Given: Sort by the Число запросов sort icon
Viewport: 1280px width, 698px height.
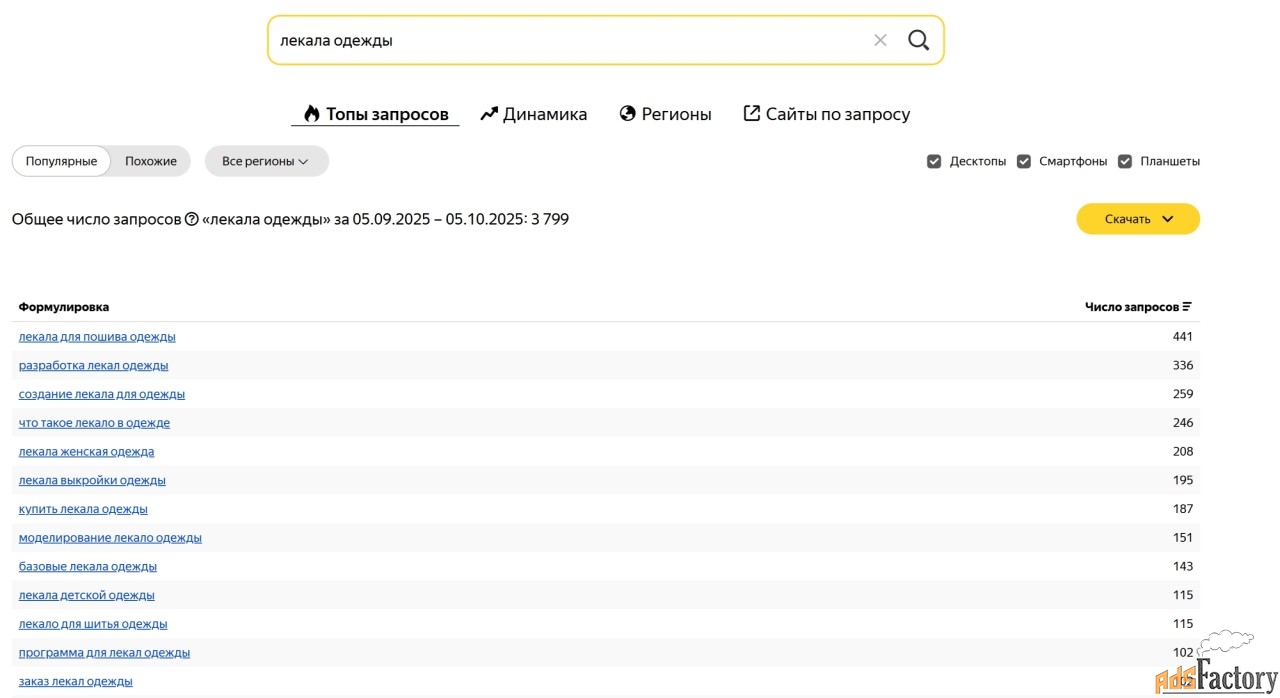Looking at the screenshot, I should click(x=1187, y=307).
